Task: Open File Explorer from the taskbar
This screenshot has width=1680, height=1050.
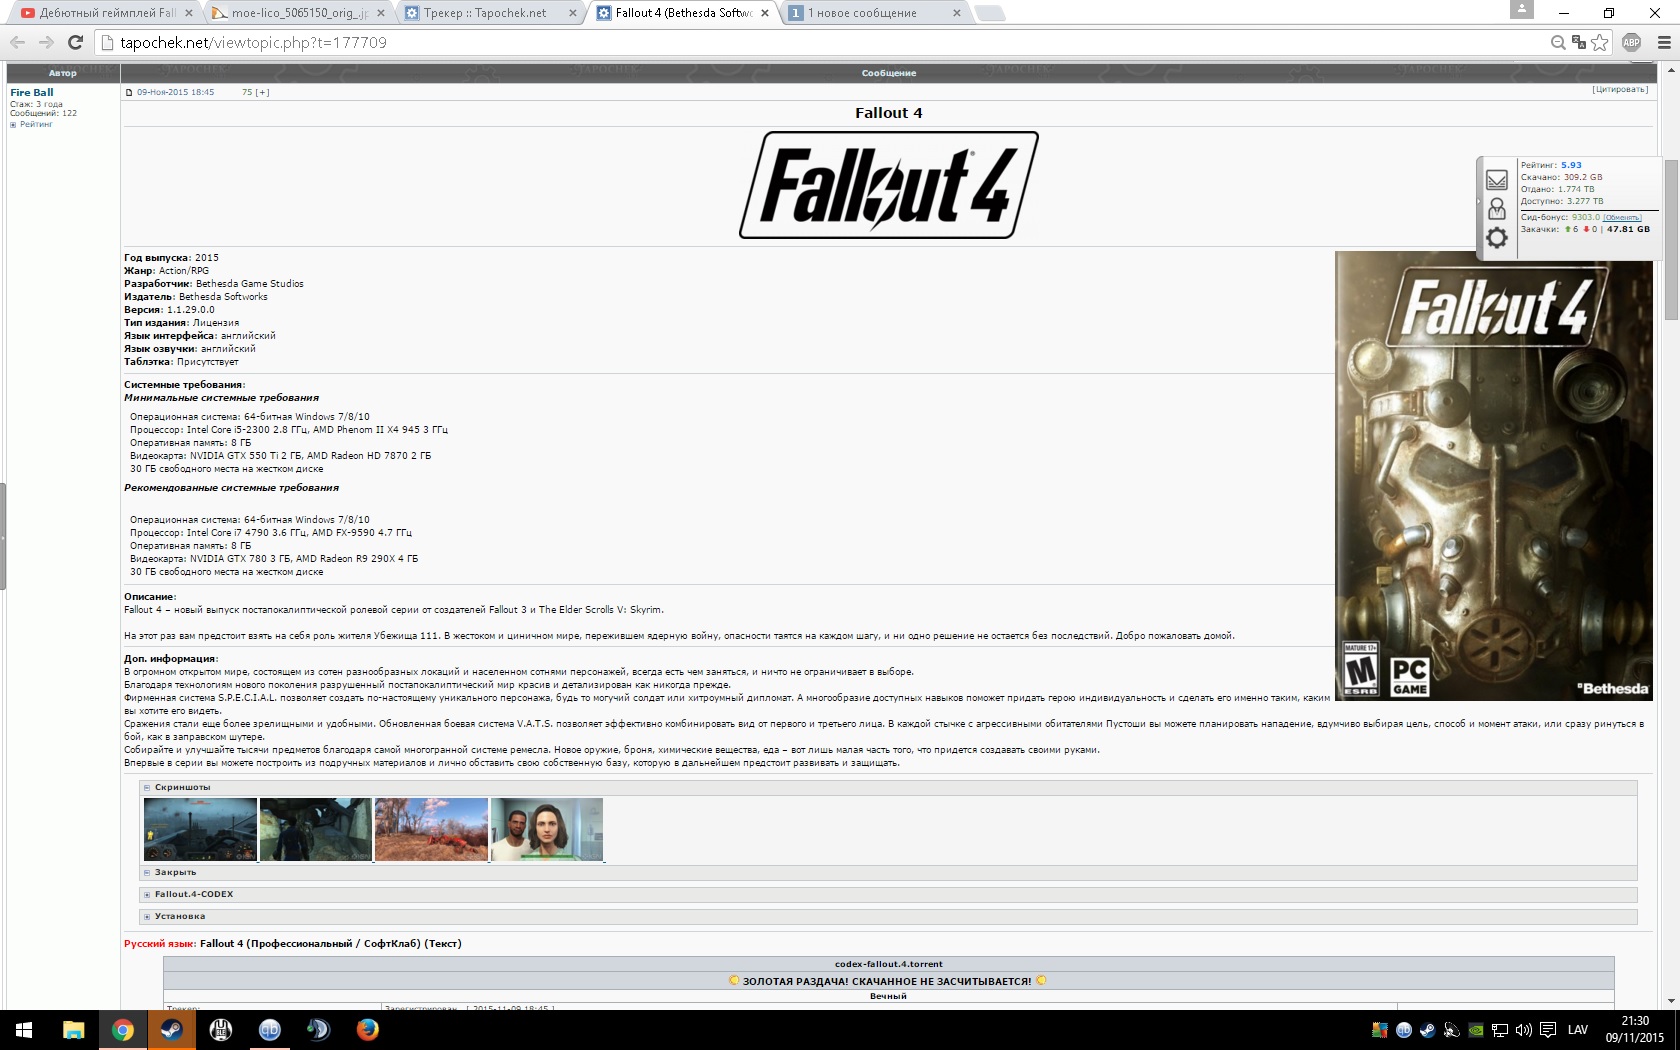Action: (x=73, y=1030)
